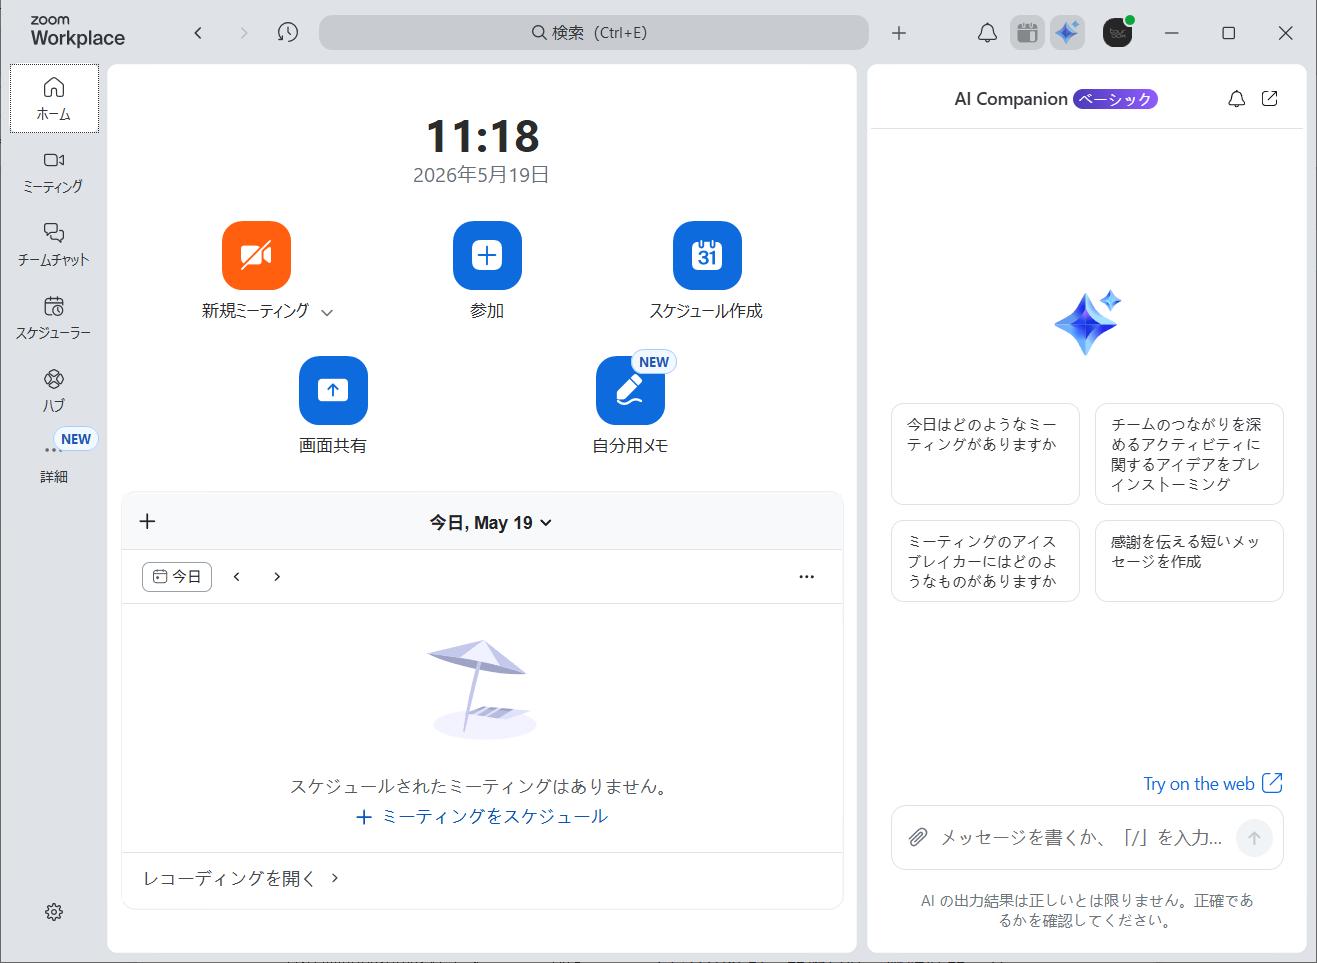Select prompt 今日はどのようなミーティングがありますか

click(985, 454)
